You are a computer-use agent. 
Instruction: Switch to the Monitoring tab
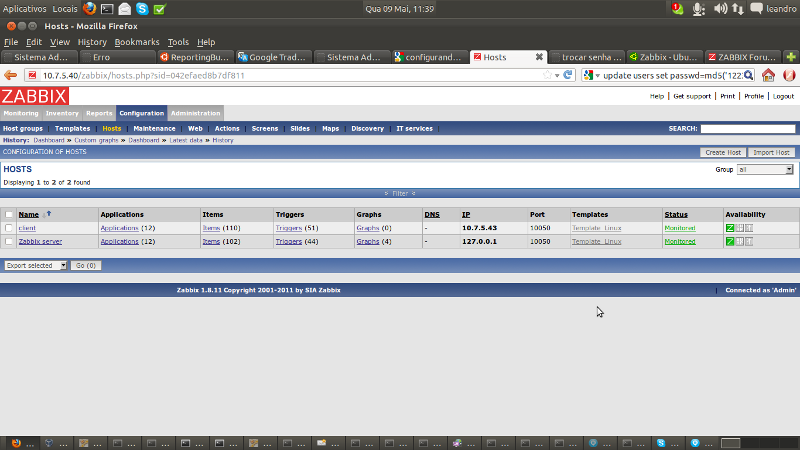coord(21,113)
